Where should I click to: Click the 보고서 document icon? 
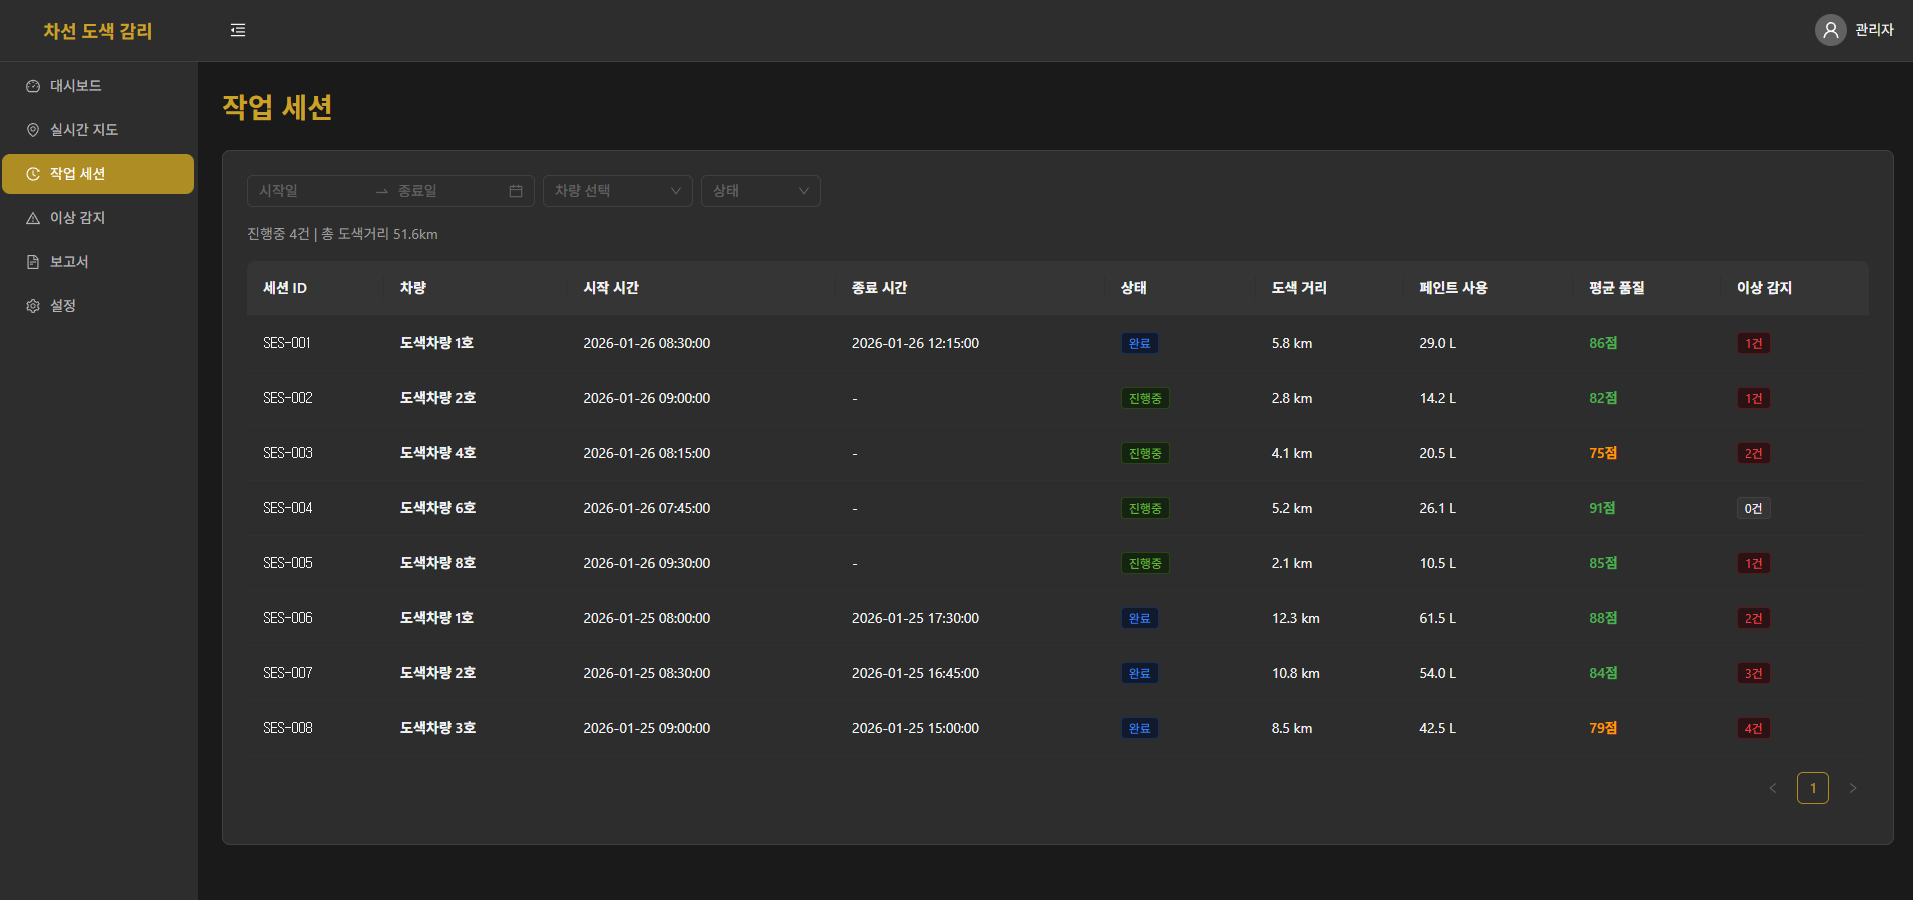click(x=33, y=262)
